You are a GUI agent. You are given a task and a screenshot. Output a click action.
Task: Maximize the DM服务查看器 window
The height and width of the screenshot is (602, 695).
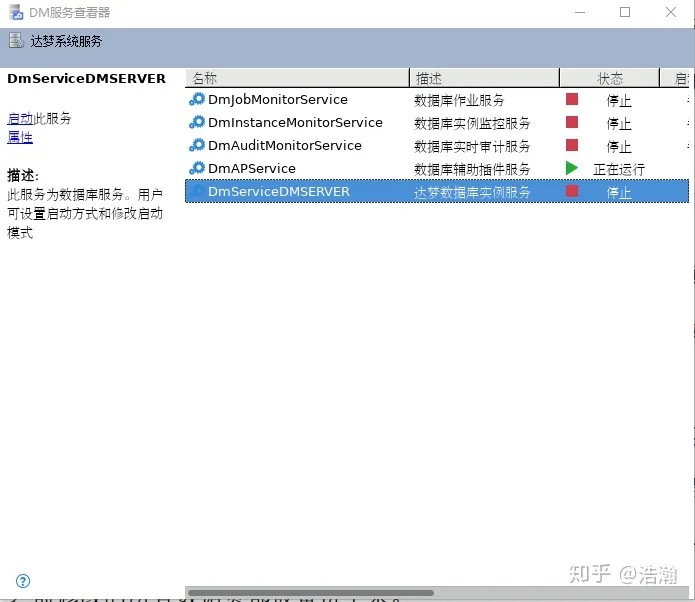click(x=625, y=12)
